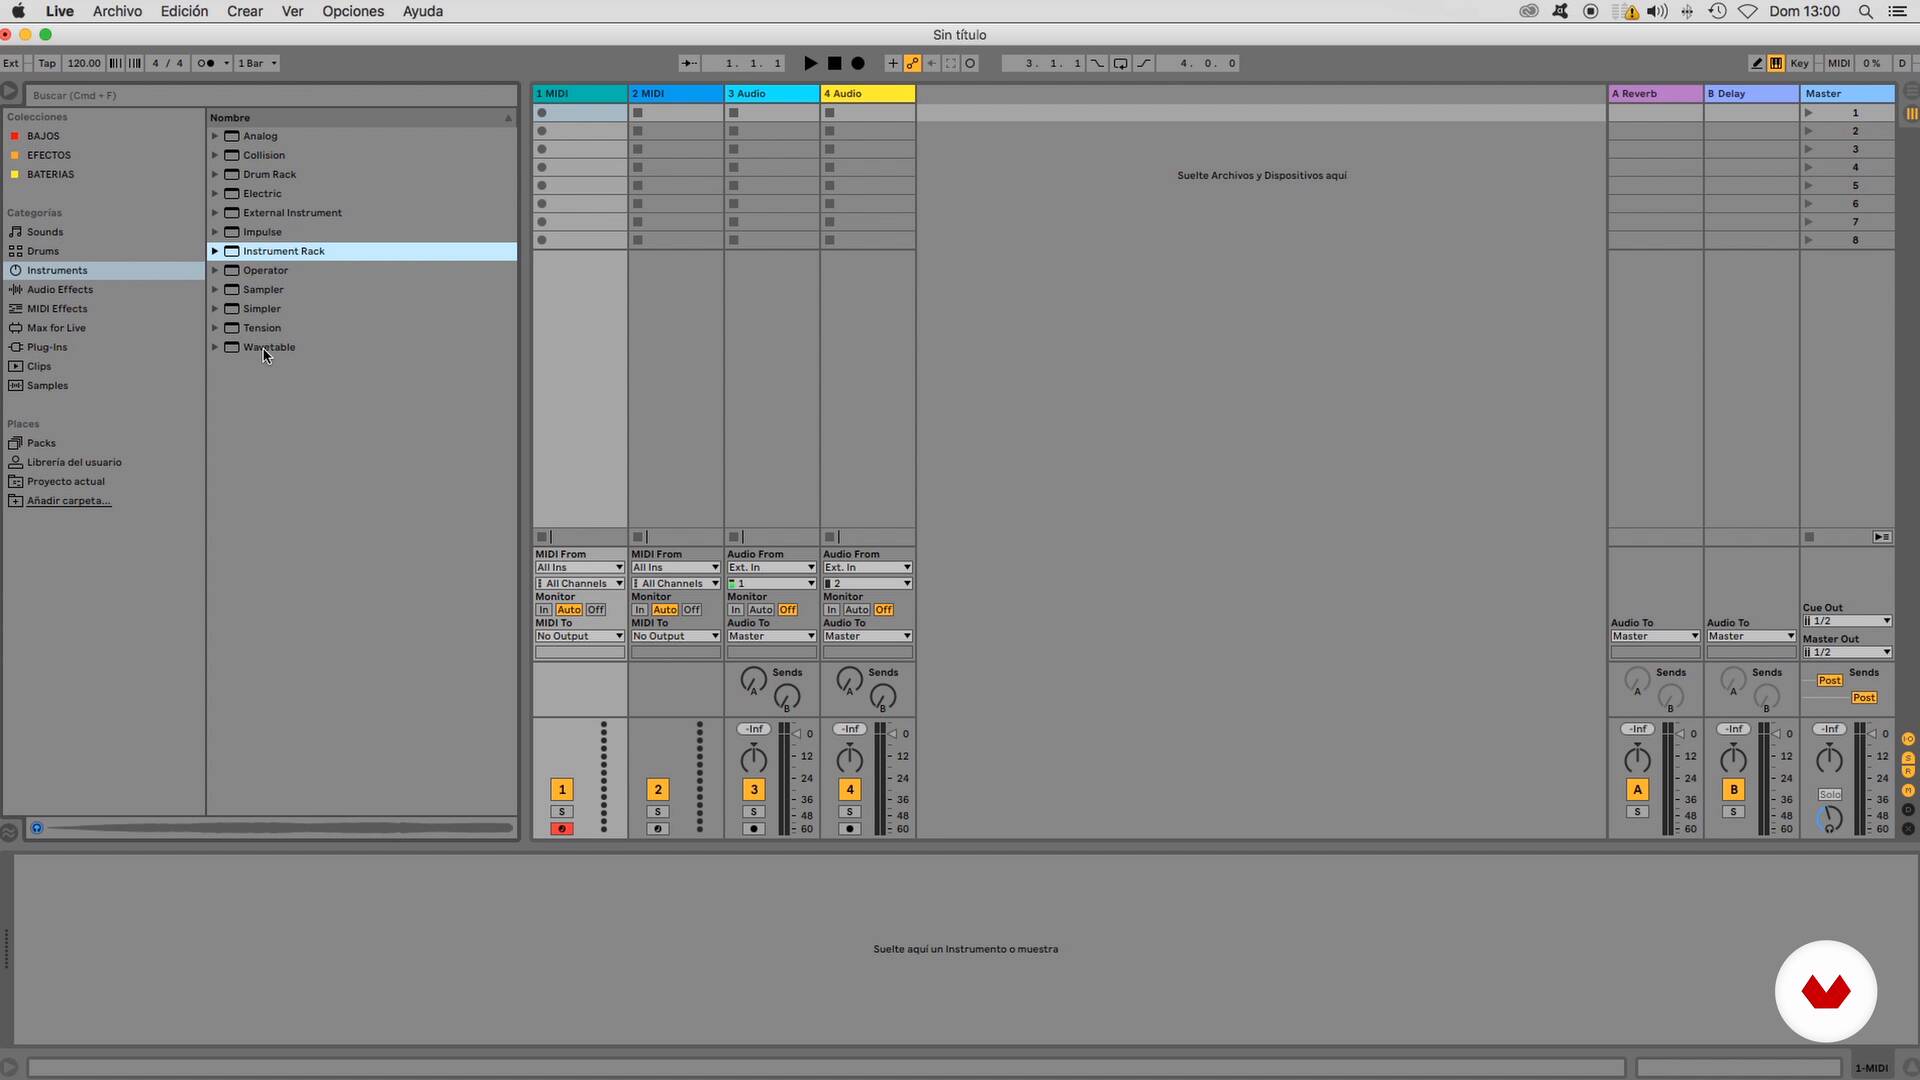Open Clips category in browser
This screenshot has height=1080, width=1920.
(x=39, y=366)
